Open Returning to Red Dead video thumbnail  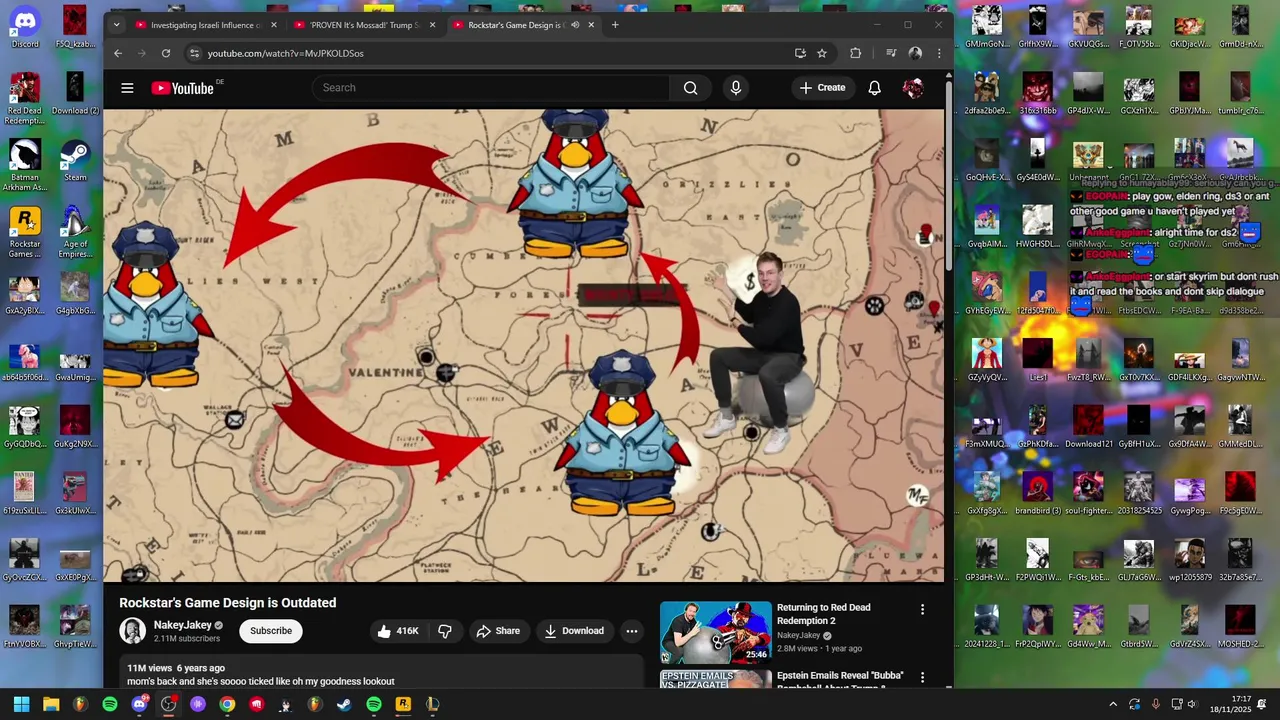point(716,631)
